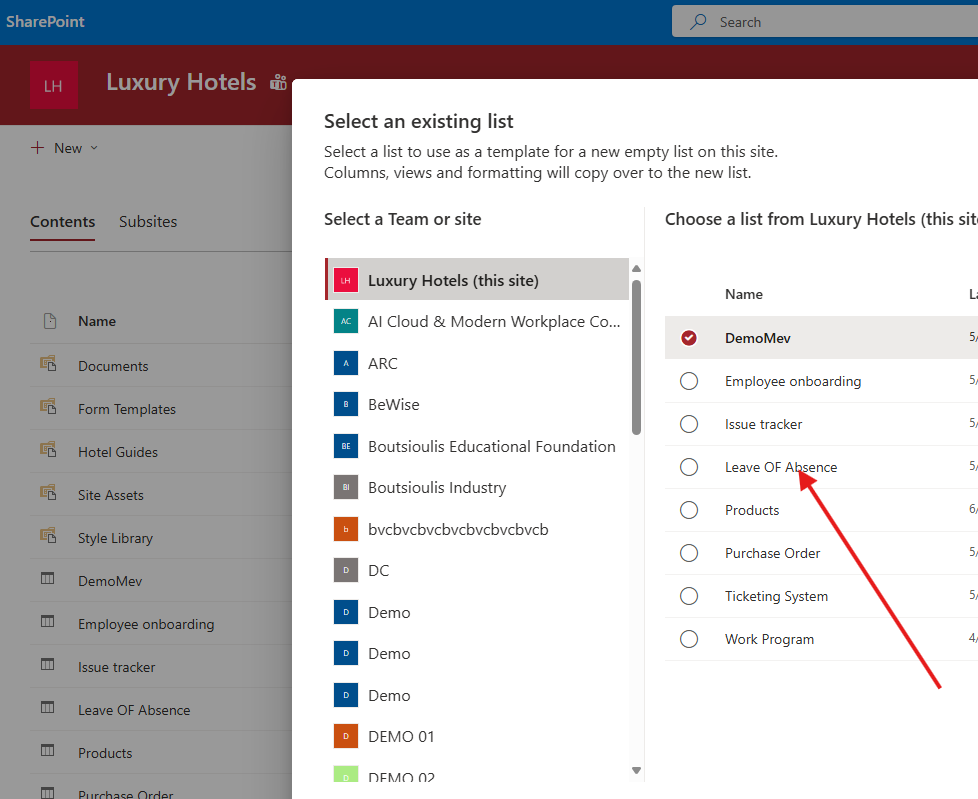Open the Contents tab
Viewport: 978px width, 799px height.
click(62, 222)
